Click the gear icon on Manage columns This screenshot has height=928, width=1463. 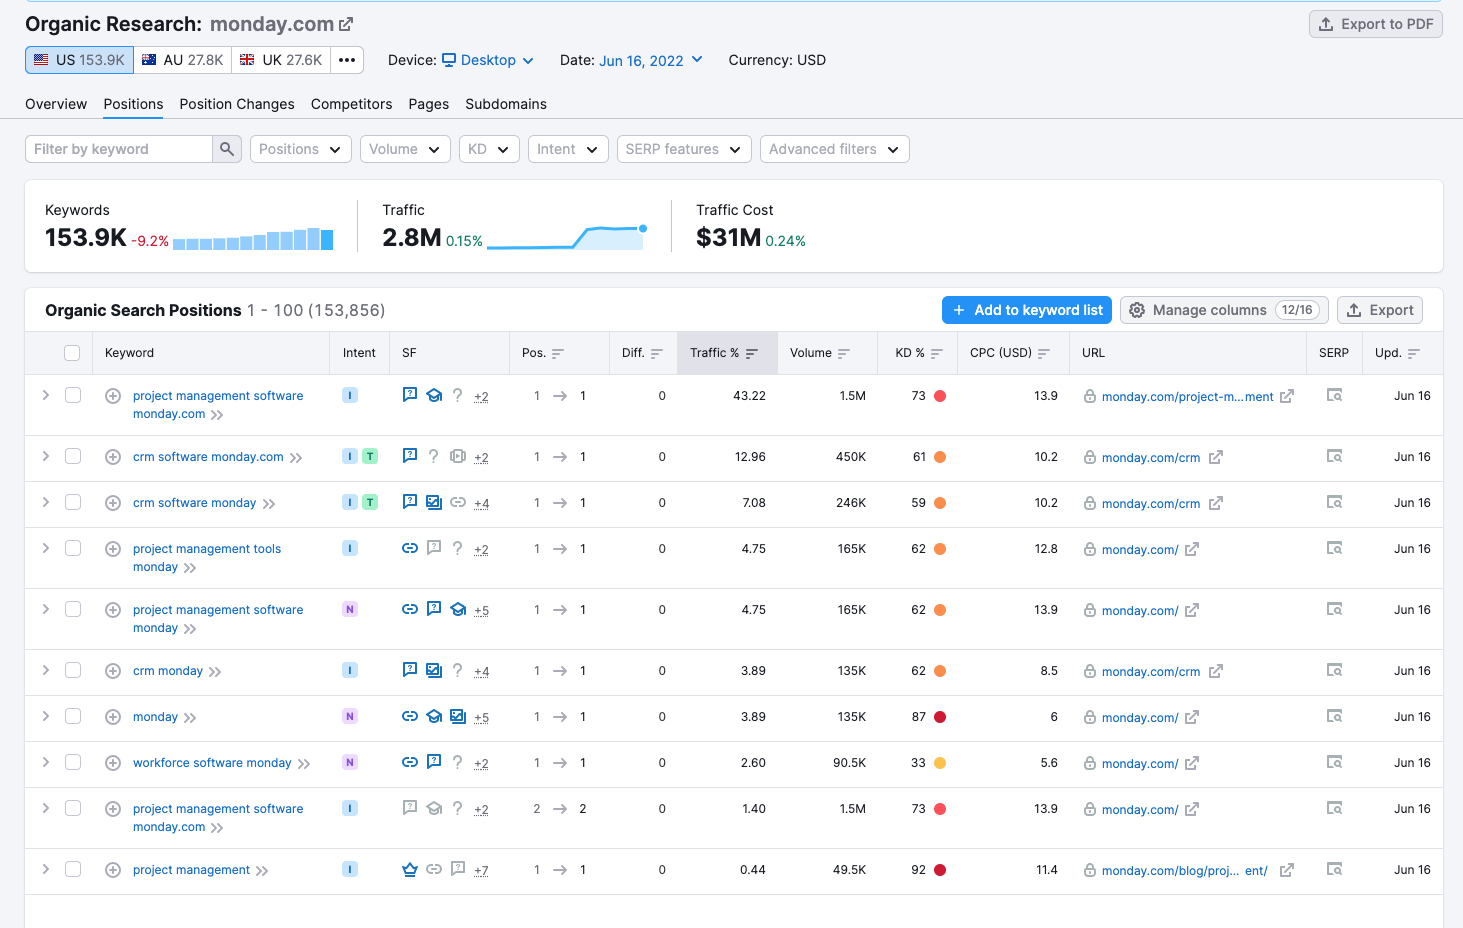point(1137,310)
